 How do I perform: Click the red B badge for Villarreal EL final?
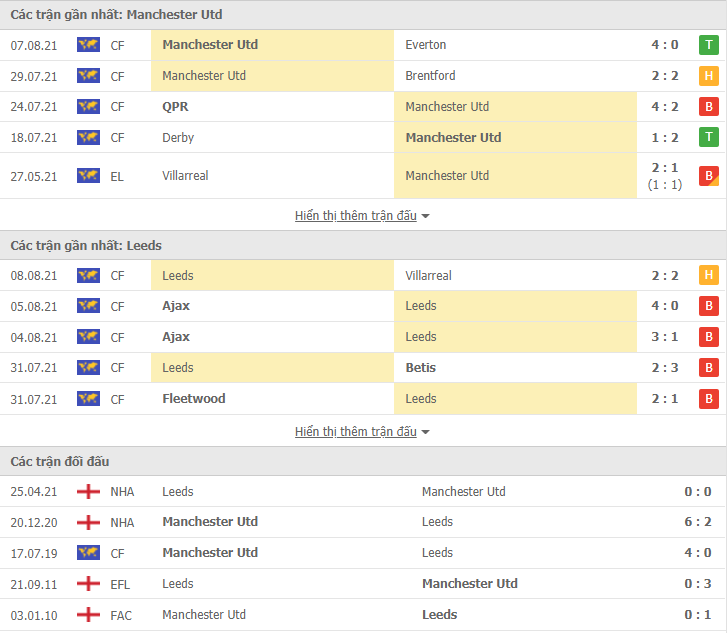click(708, 176)
